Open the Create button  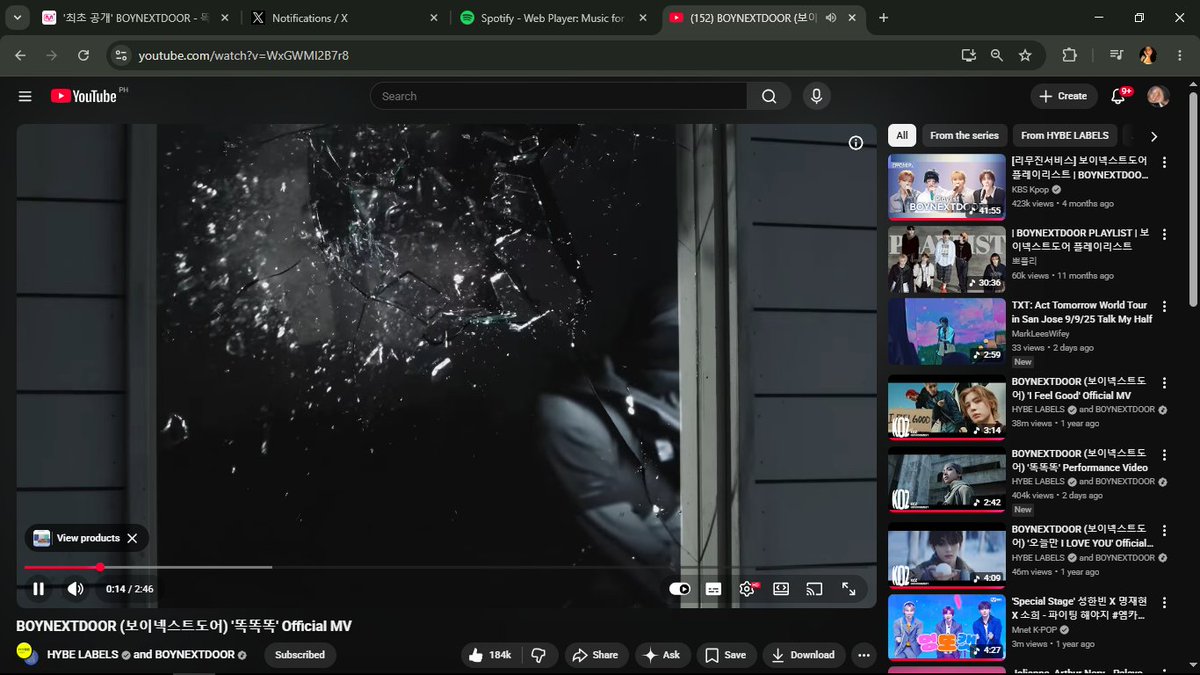tap(1063, 96)
